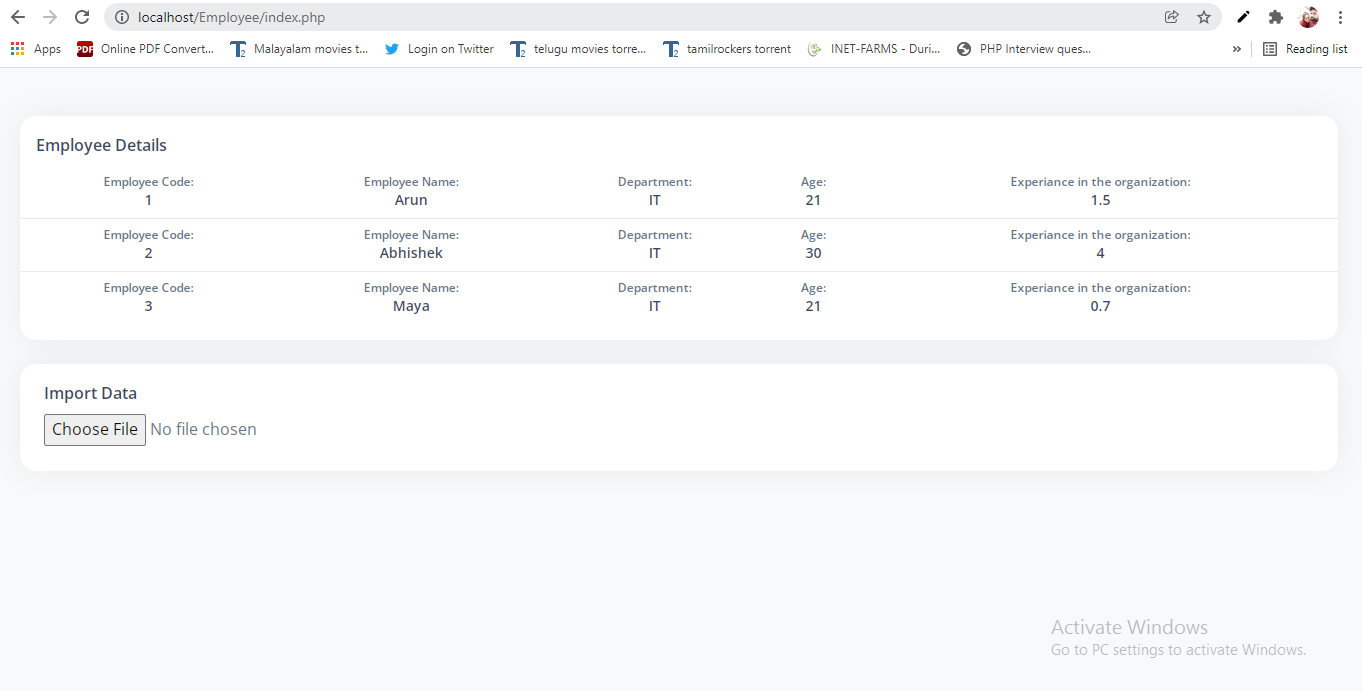Click the Import Data heading
This screenshot has width=1362, height=691.
(x=90, y=393)
